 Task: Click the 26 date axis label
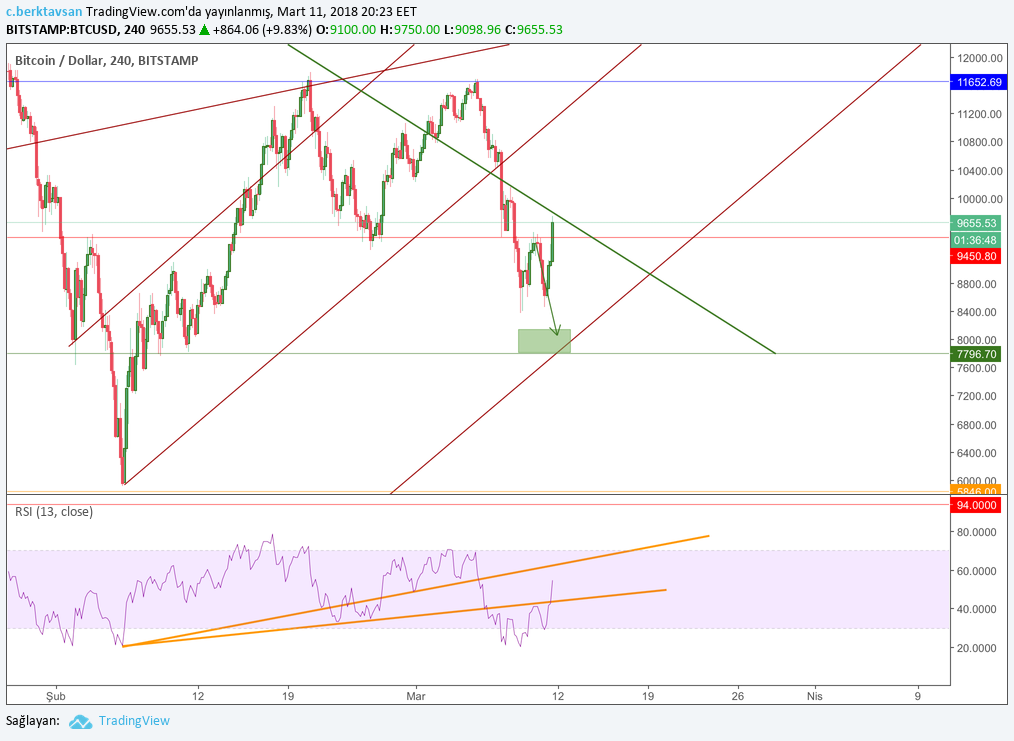737,696
